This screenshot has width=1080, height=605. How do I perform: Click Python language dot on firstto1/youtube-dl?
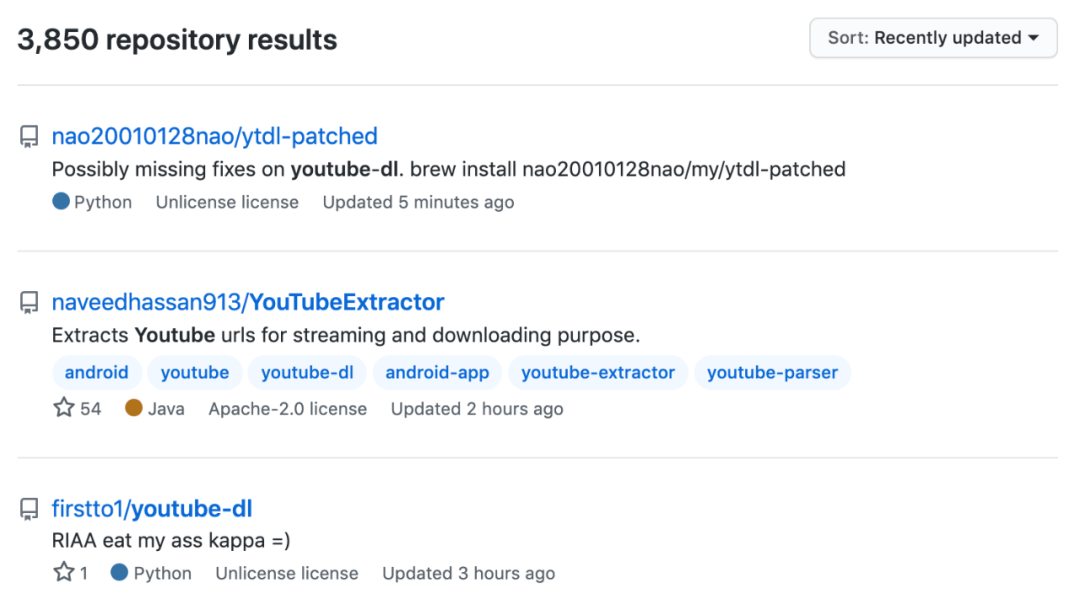(x=120, y=573)
